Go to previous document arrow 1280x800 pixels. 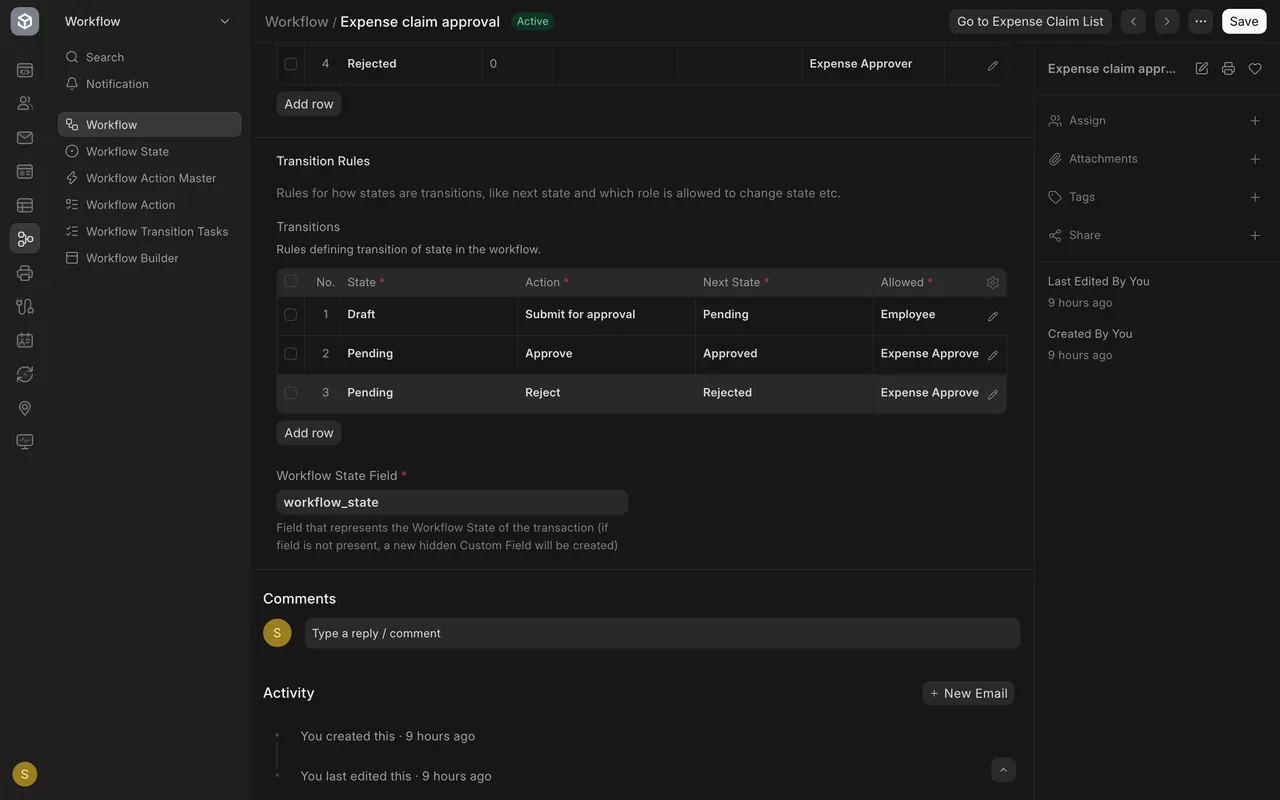pyautogui.click(x=1133, y=21)
